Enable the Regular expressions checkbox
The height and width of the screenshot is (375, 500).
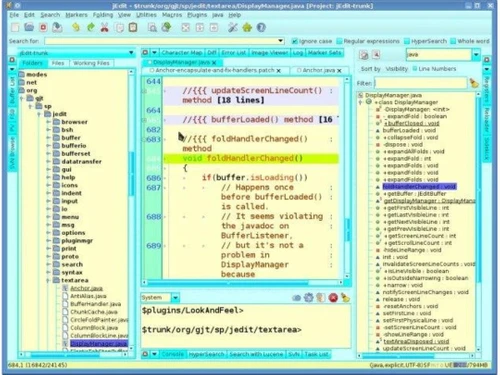339,41
